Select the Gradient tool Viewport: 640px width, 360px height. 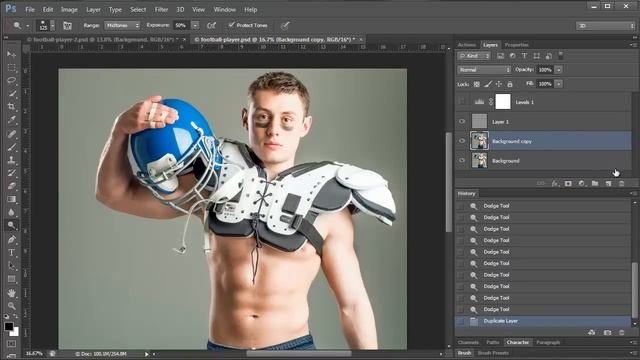(11, 199)
